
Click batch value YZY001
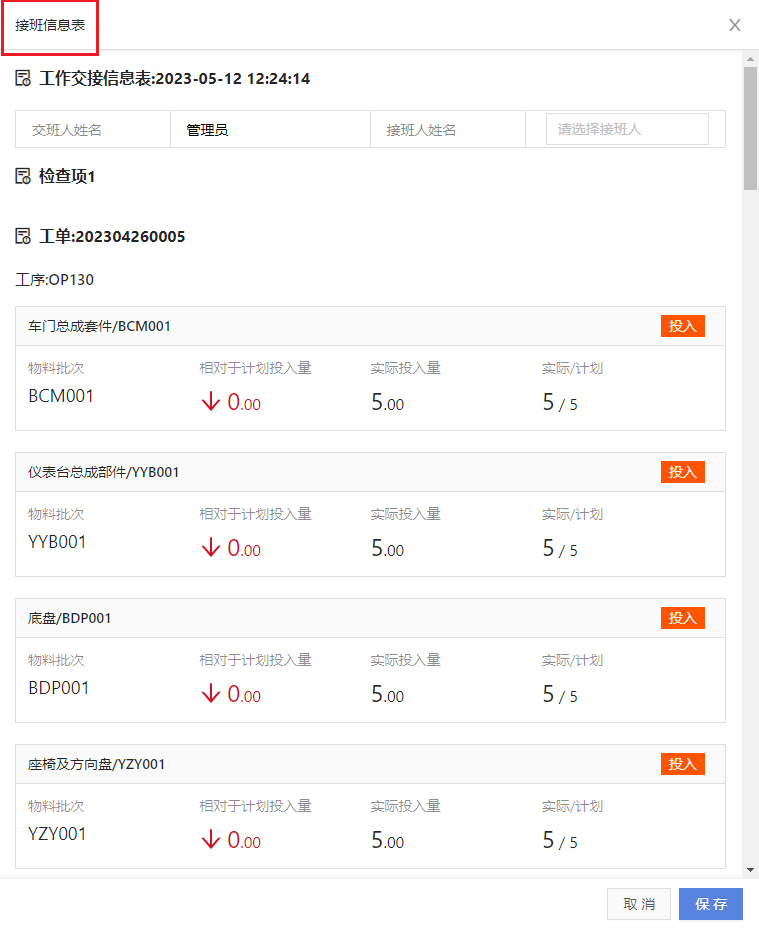click(x=57, y=834)
